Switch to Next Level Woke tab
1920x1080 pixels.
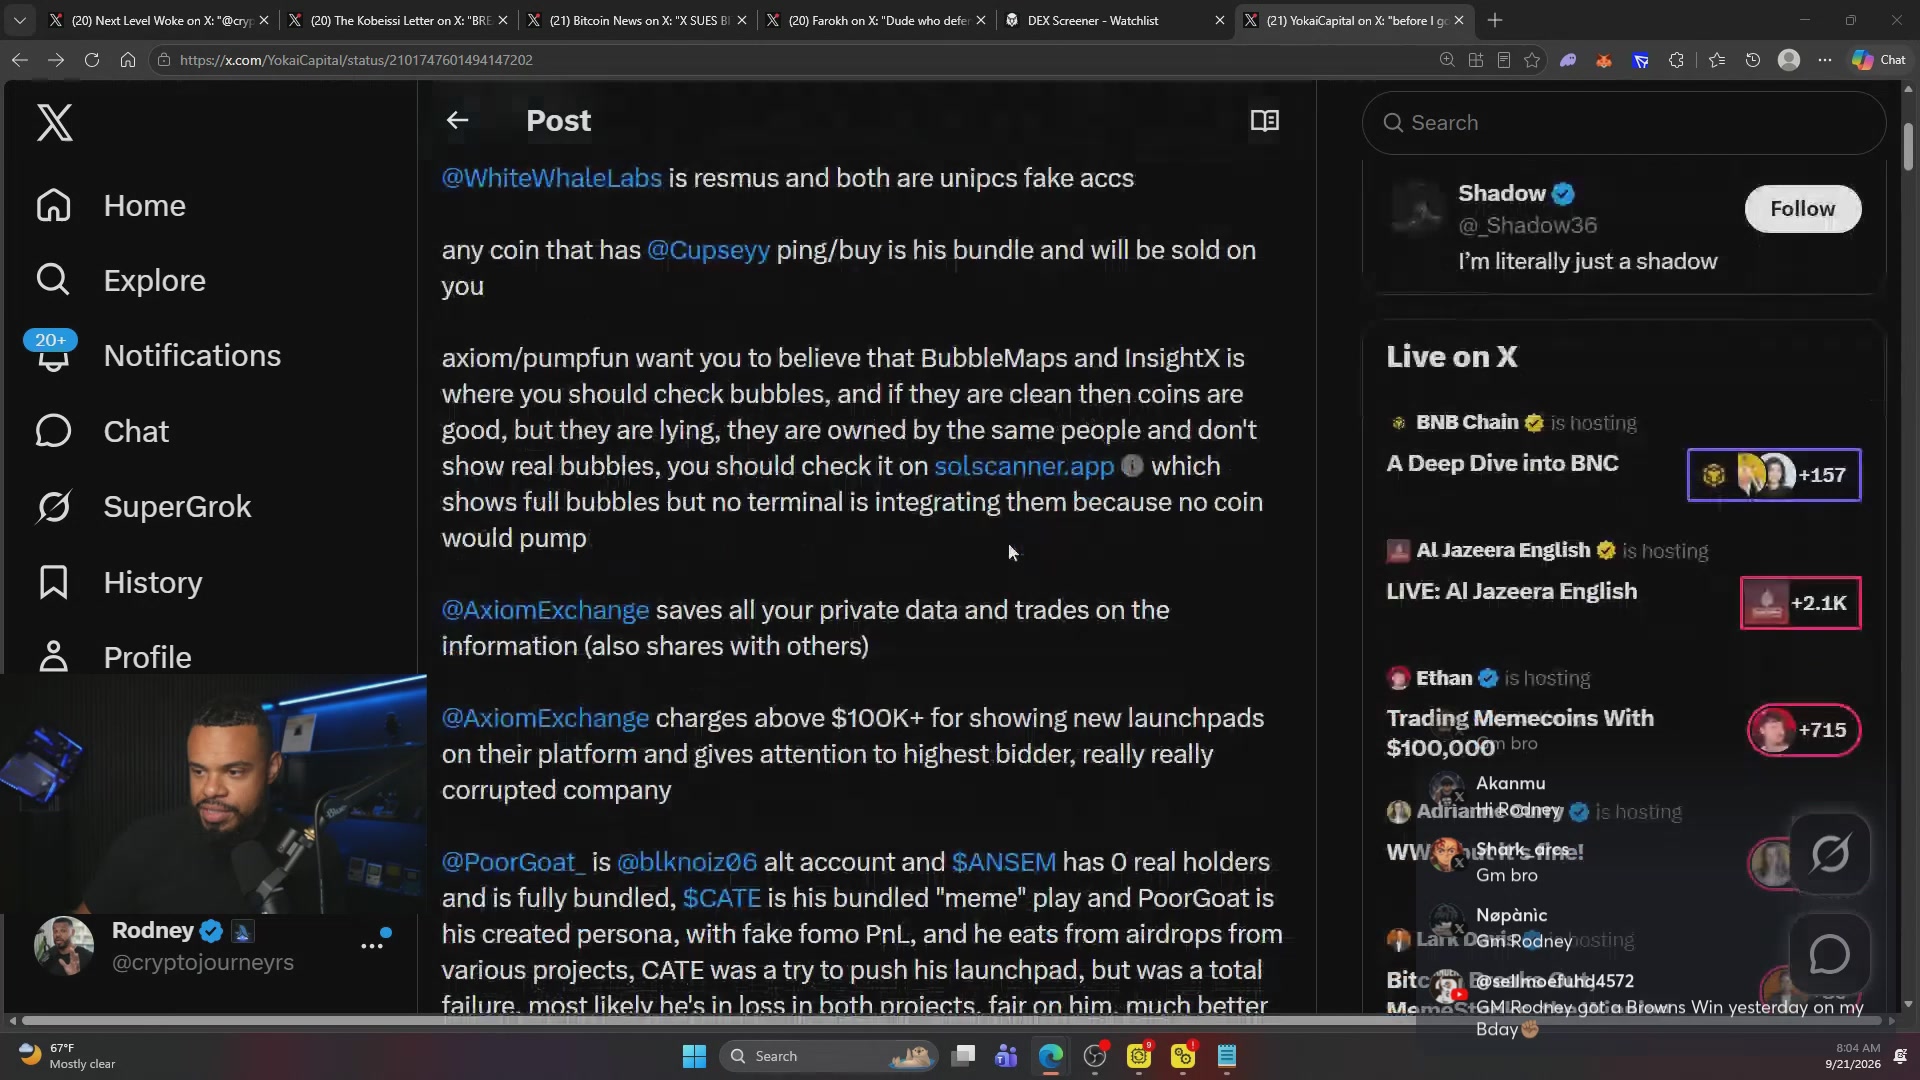pos(160,20)
